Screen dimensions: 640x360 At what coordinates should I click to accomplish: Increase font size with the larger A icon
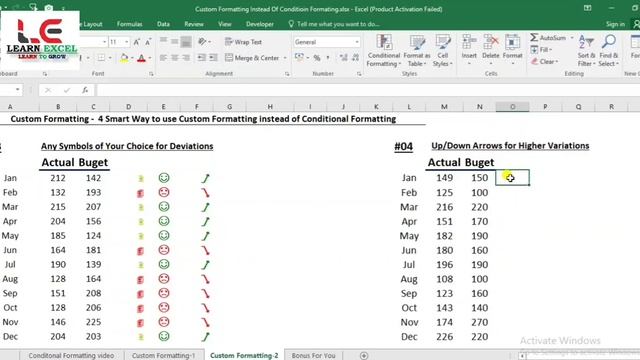(x=137, y=42)
